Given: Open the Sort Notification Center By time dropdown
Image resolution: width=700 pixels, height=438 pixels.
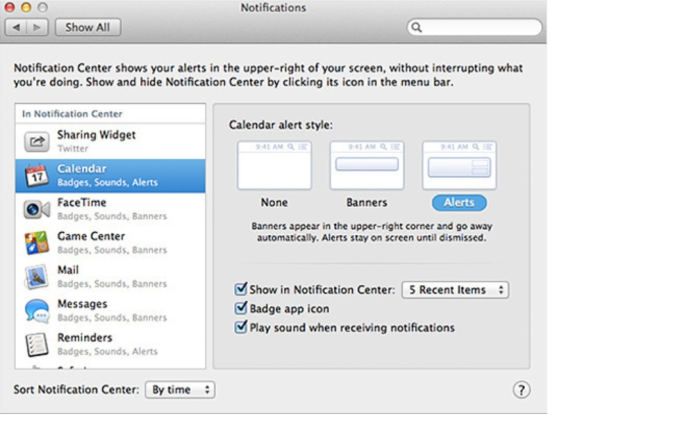Looking at the screenshot, I should (x=180, y=390).
